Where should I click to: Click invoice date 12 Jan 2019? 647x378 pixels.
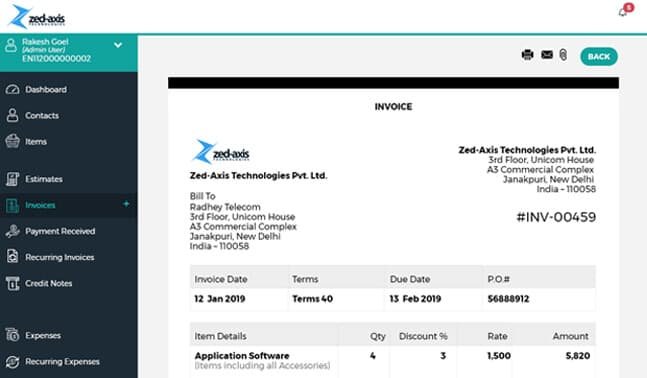click(220, 299)
